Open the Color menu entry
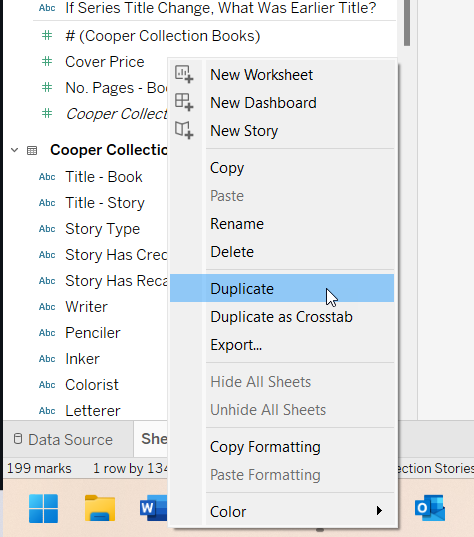This screenshot has height=537, width=474. pyautogui.click(x=282, y=512)
